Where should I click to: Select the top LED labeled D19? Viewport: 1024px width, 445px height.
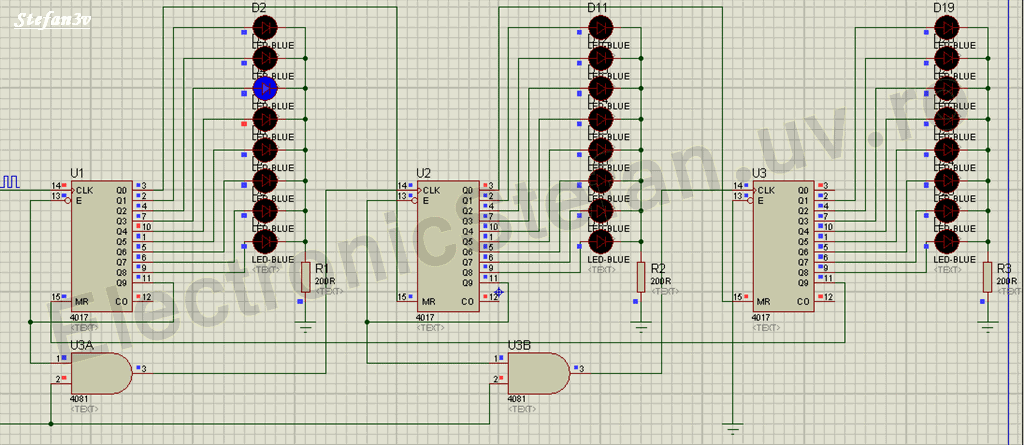(946, 27)
